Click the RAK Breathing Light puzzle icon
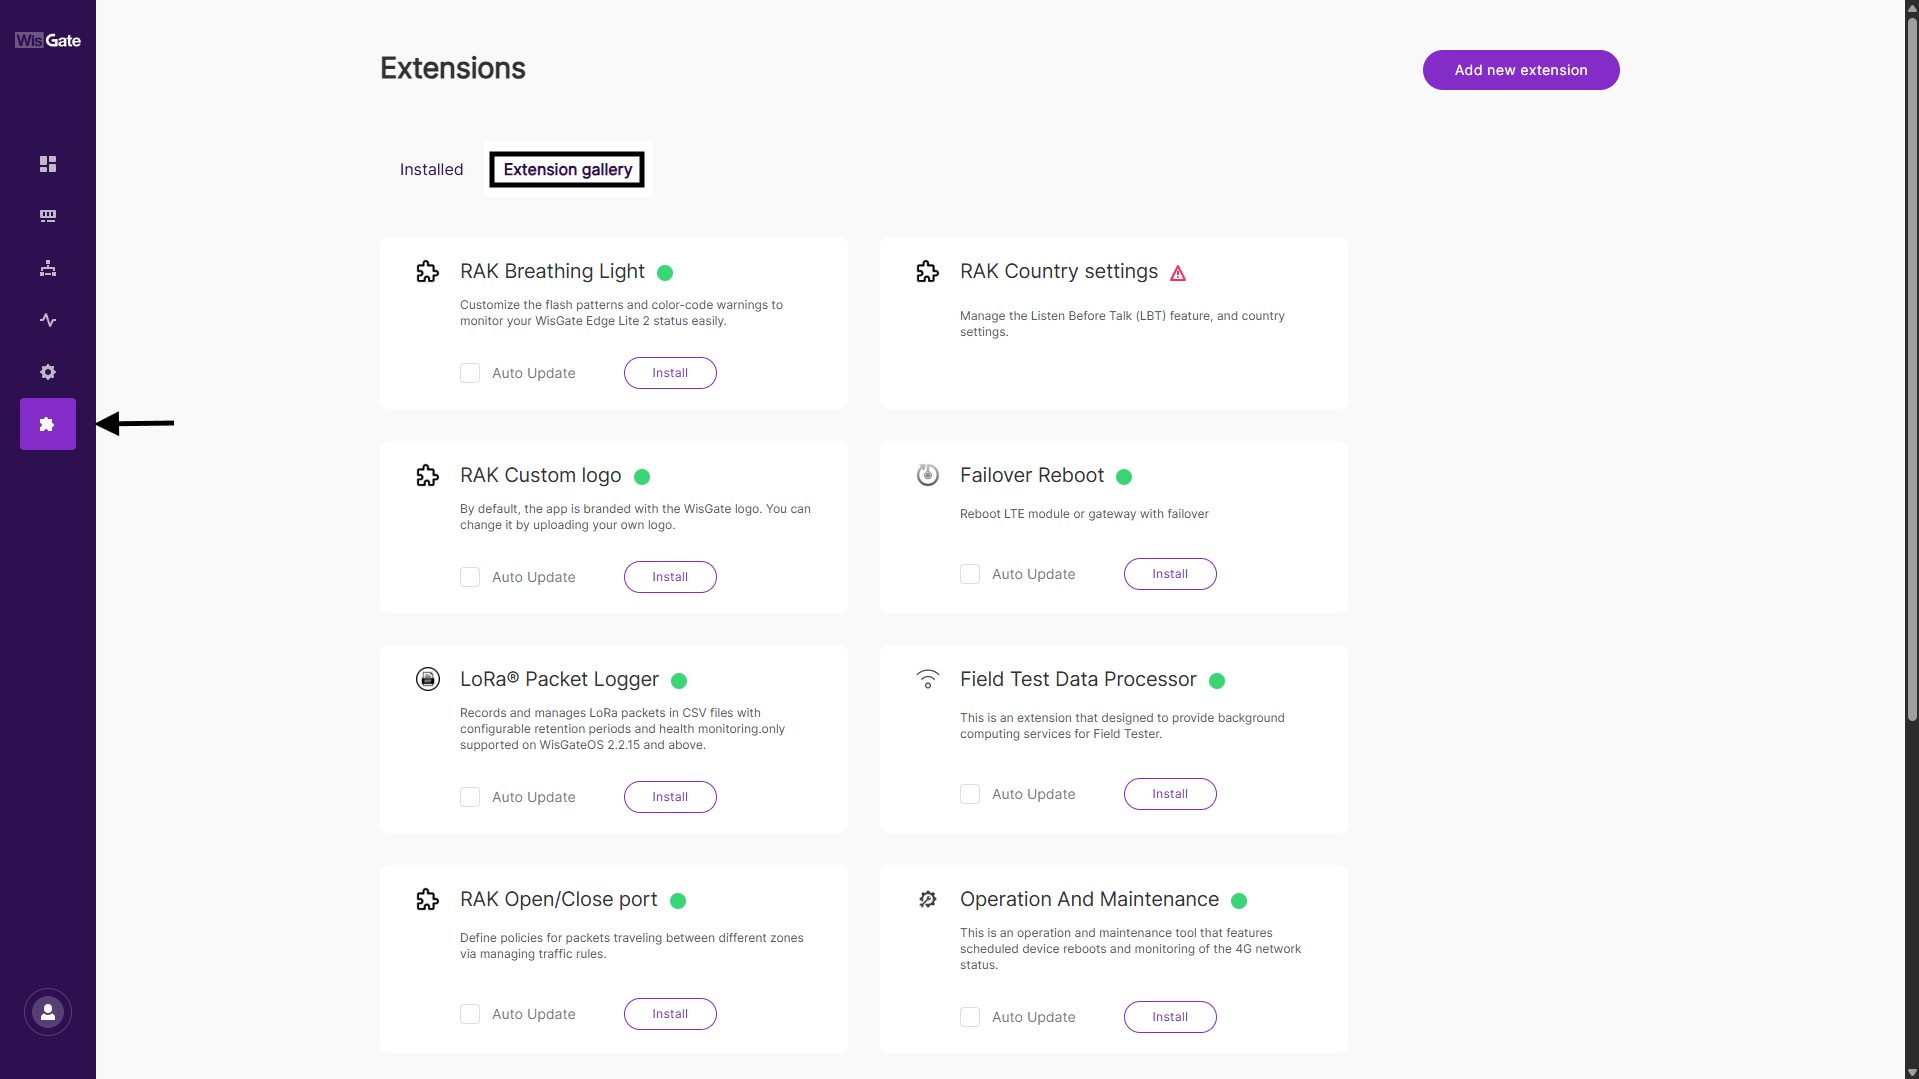The height and width of the screenshot is (1079, 1919). [428, 272]
